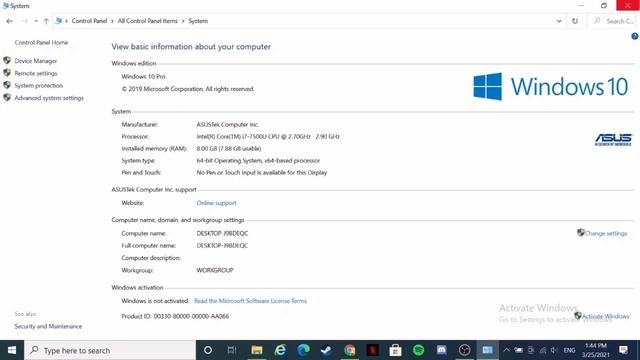Open Remote settings link

tap(36, 73)
